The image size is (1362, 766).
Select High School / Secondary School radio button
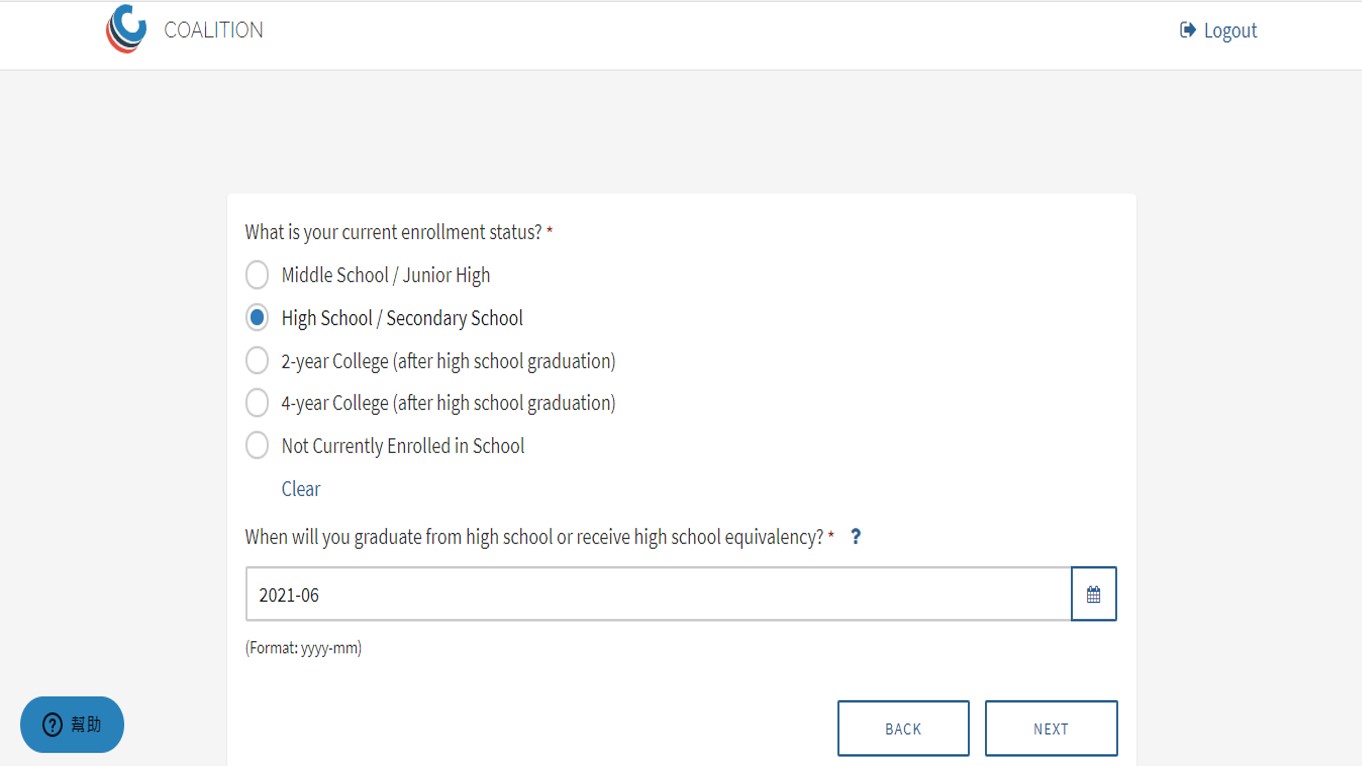[x=257, y=318]
